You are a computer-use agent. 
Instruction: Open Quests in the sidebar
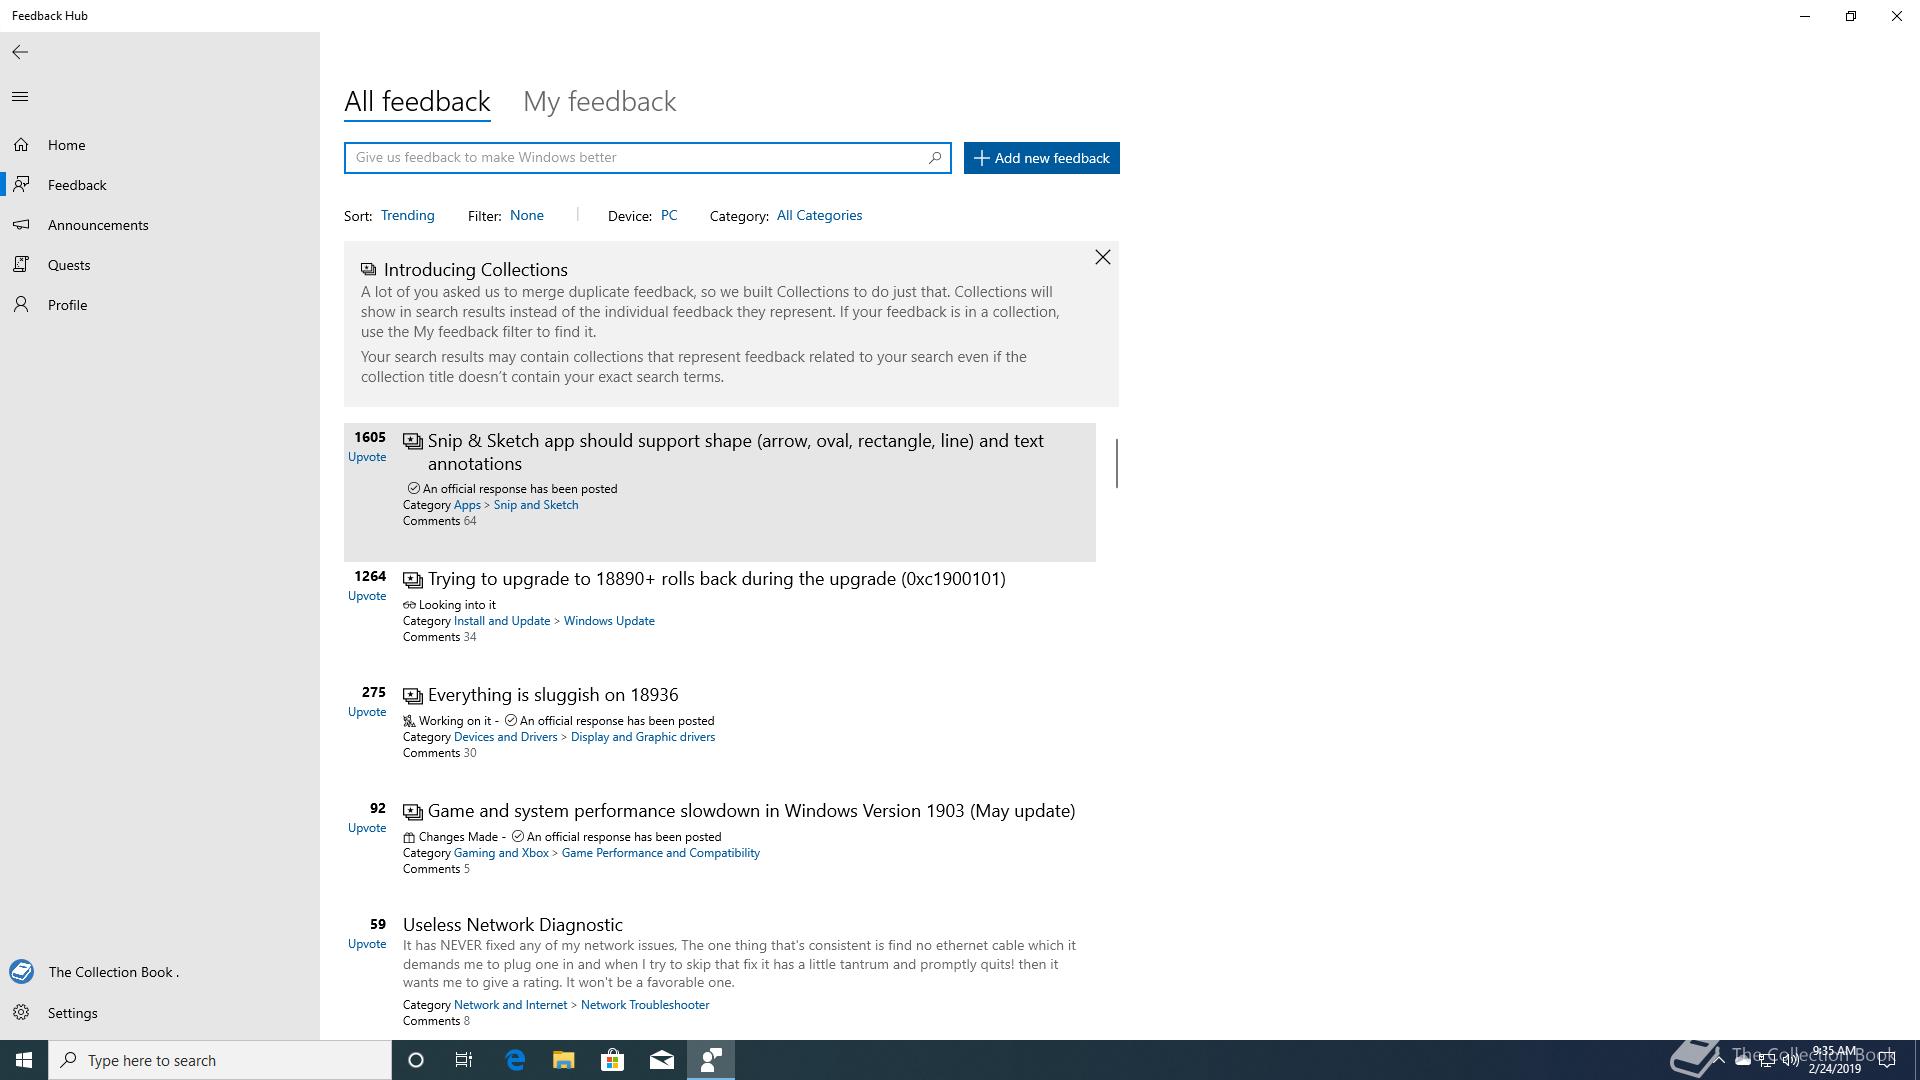pyautogui.click(x=160, y=265)
